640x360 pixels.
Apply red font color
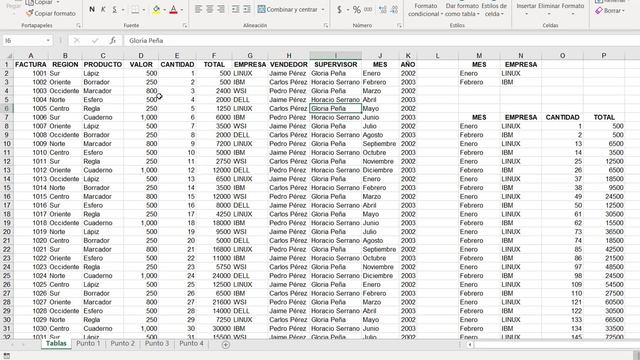pyautogui.click(x=173, y=9)
